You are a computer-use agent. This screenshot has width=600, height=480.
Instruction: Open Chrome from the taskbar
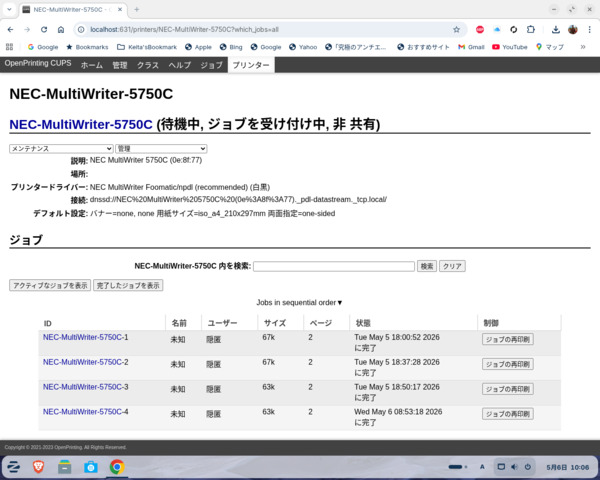[x=117, y=467]
